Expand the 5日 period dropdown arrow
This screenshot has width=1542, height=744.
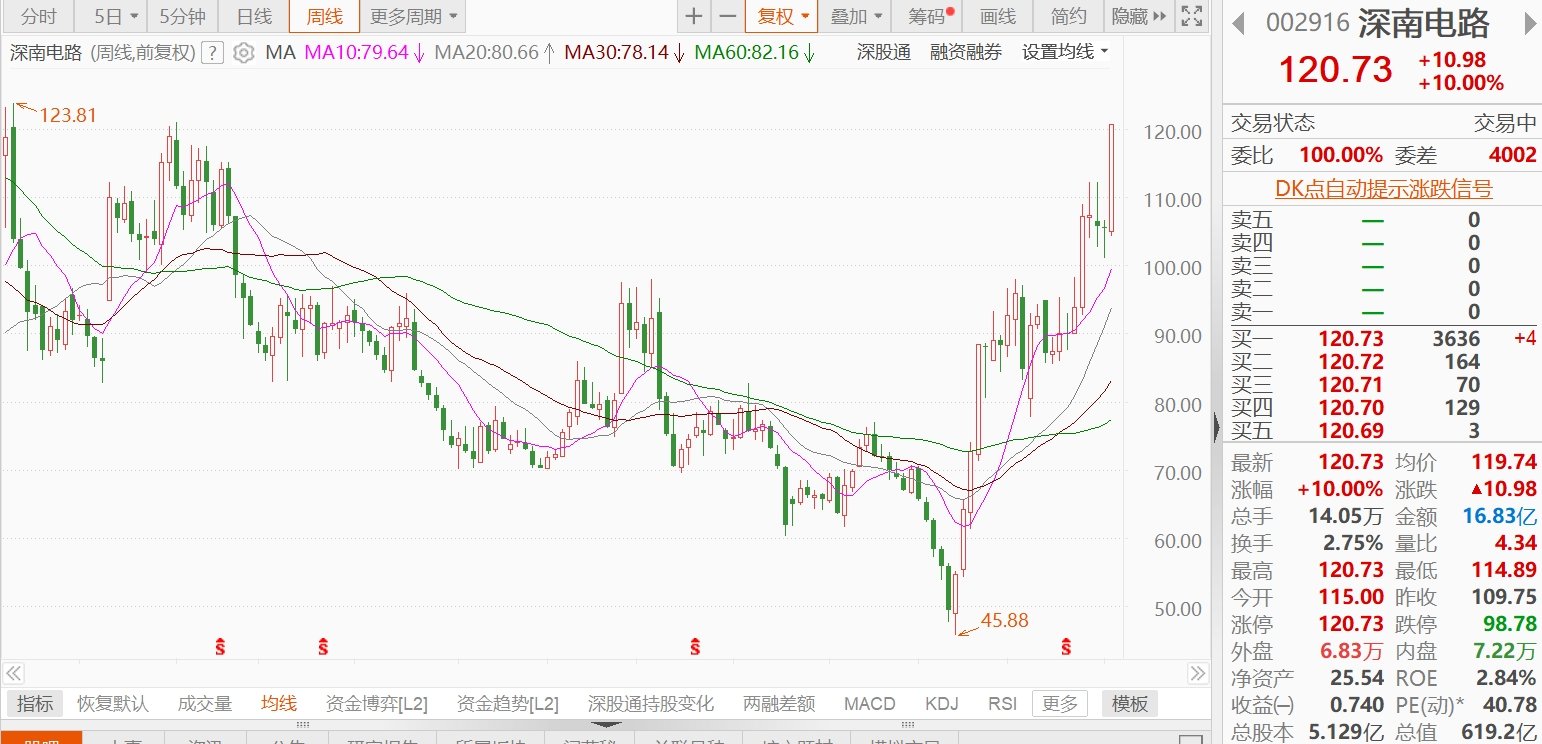pos(134,17)
